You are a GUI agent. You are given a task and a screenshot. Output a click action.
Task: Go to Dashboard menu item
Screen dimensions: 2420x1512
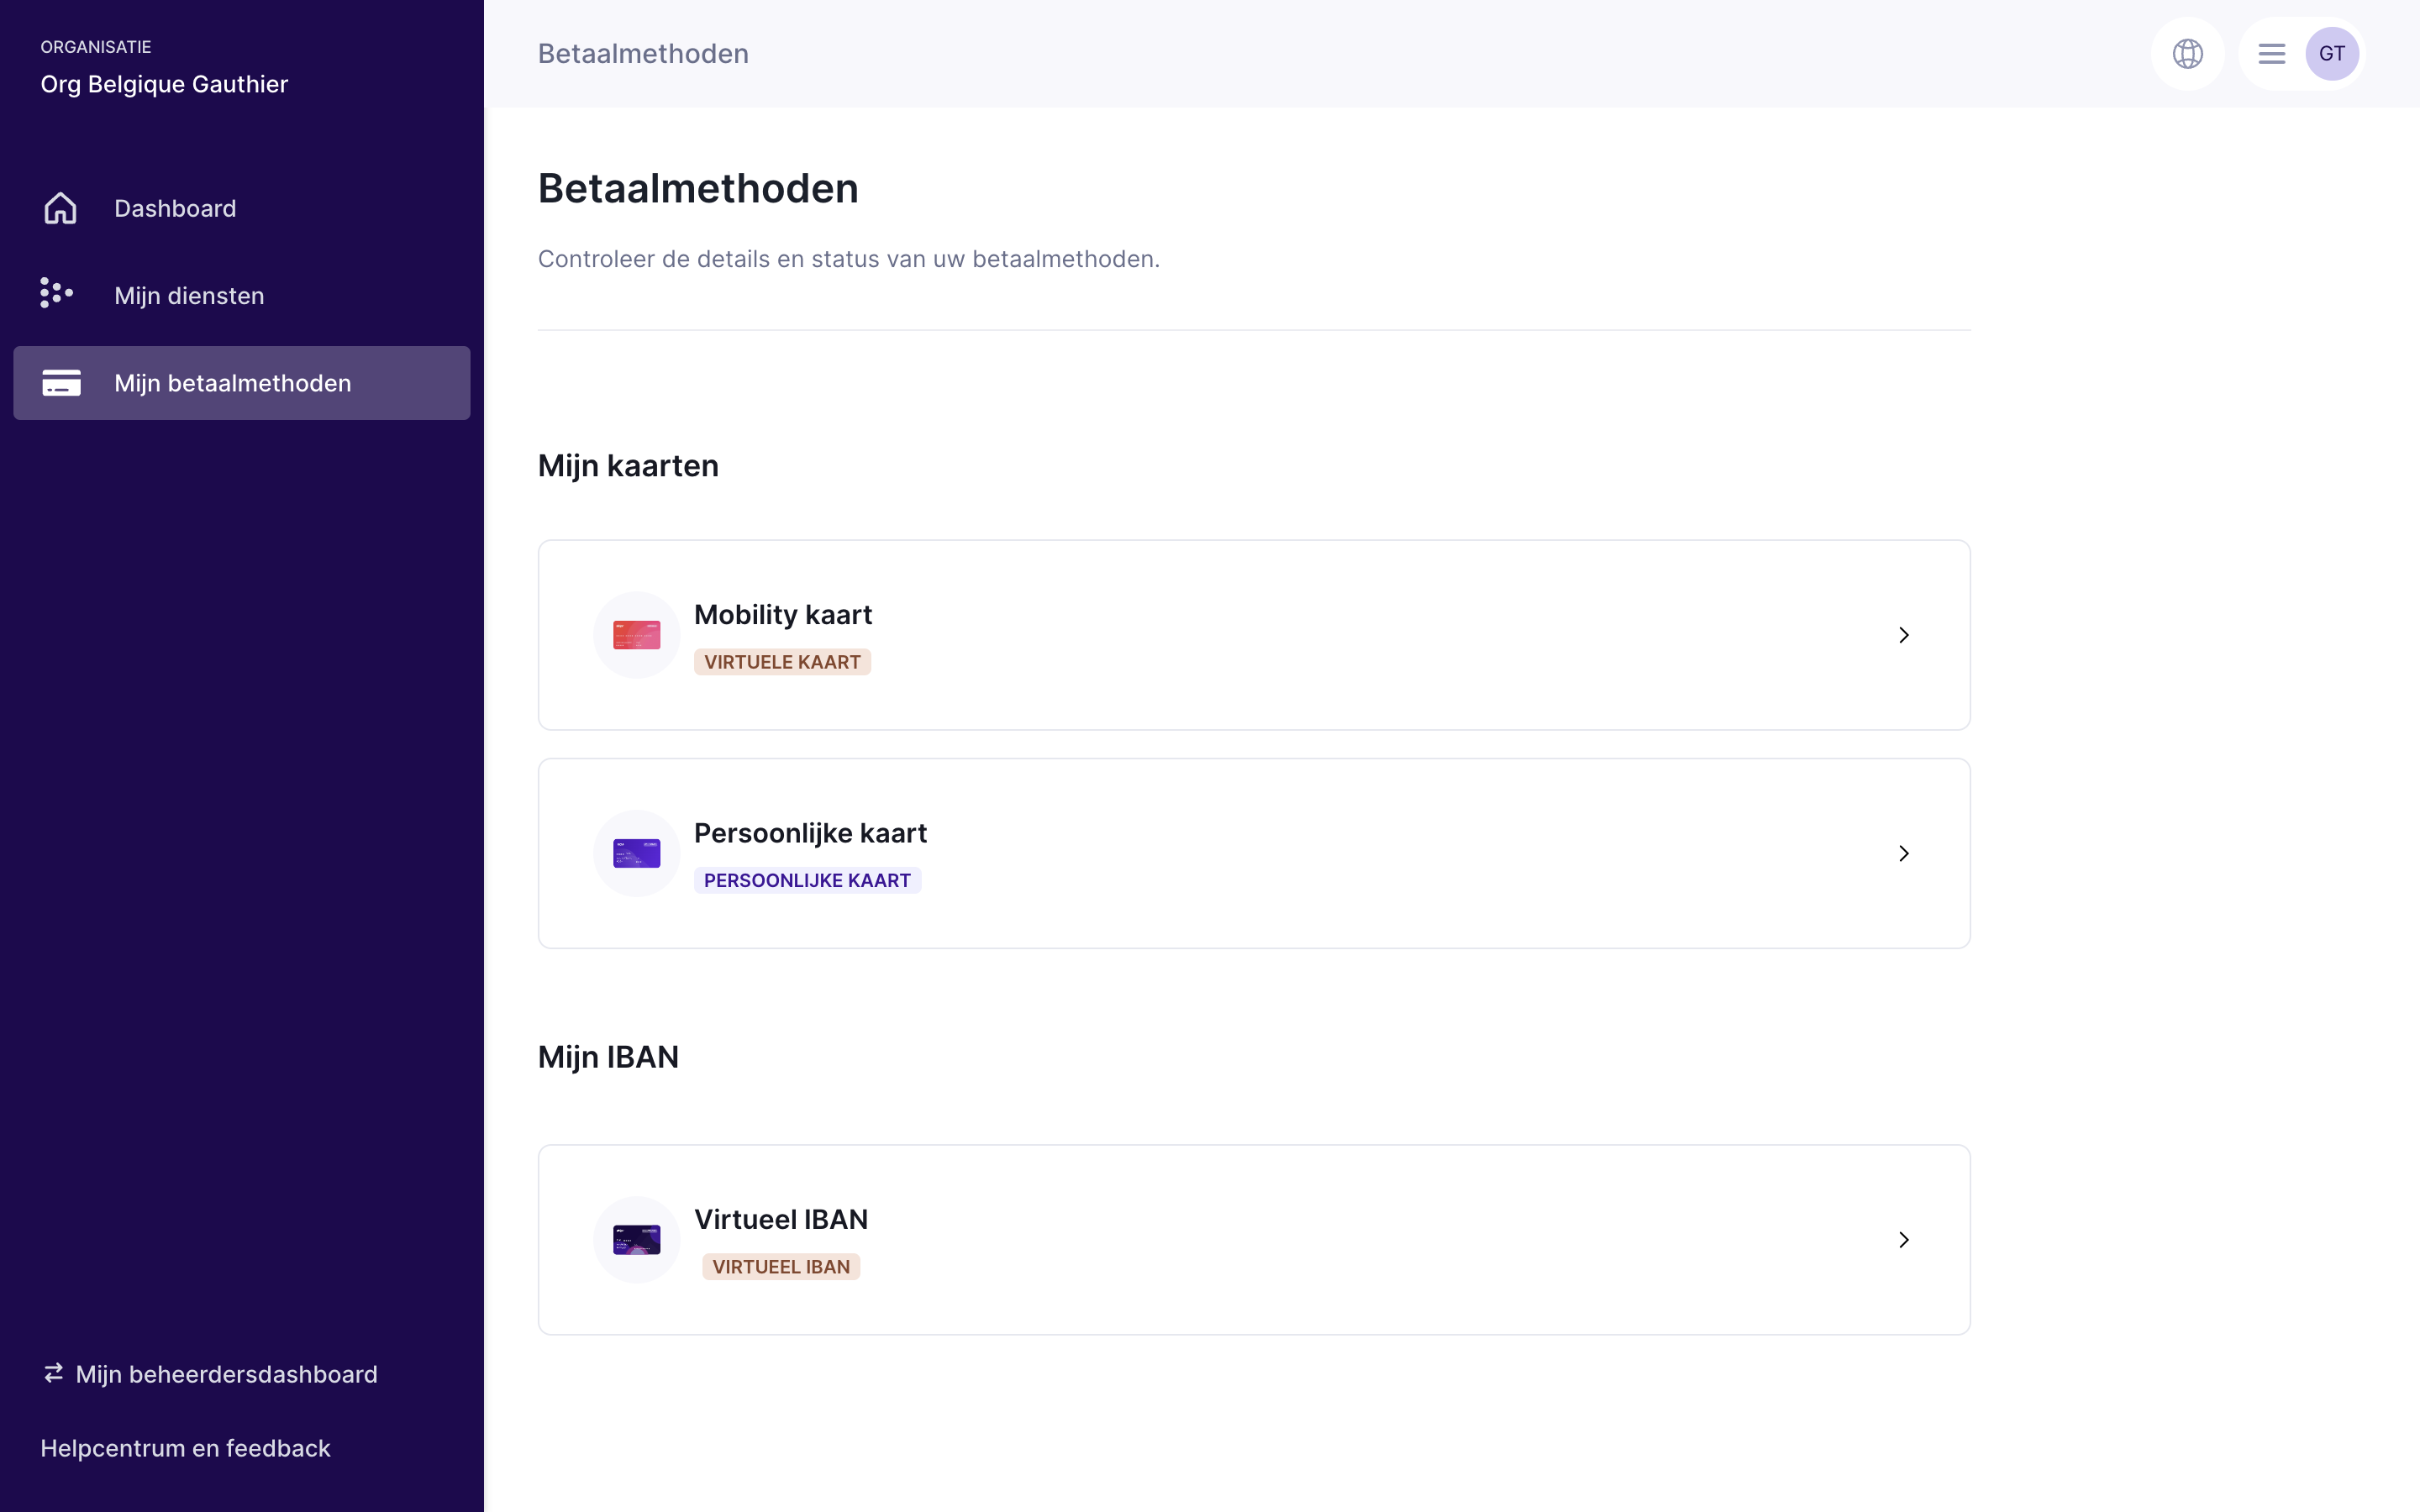coord(175,208)
